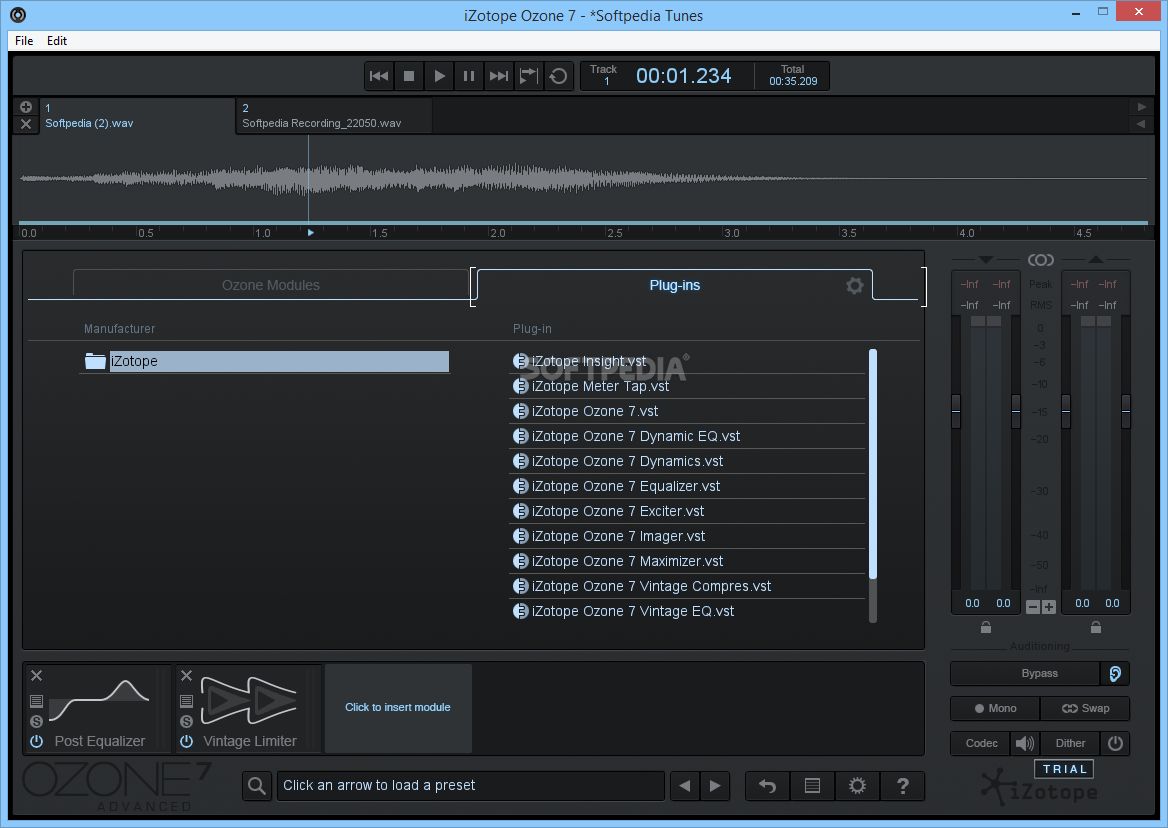Open Dither settings button
The image size is (1168, 828).
click(x=1070, y=743)
